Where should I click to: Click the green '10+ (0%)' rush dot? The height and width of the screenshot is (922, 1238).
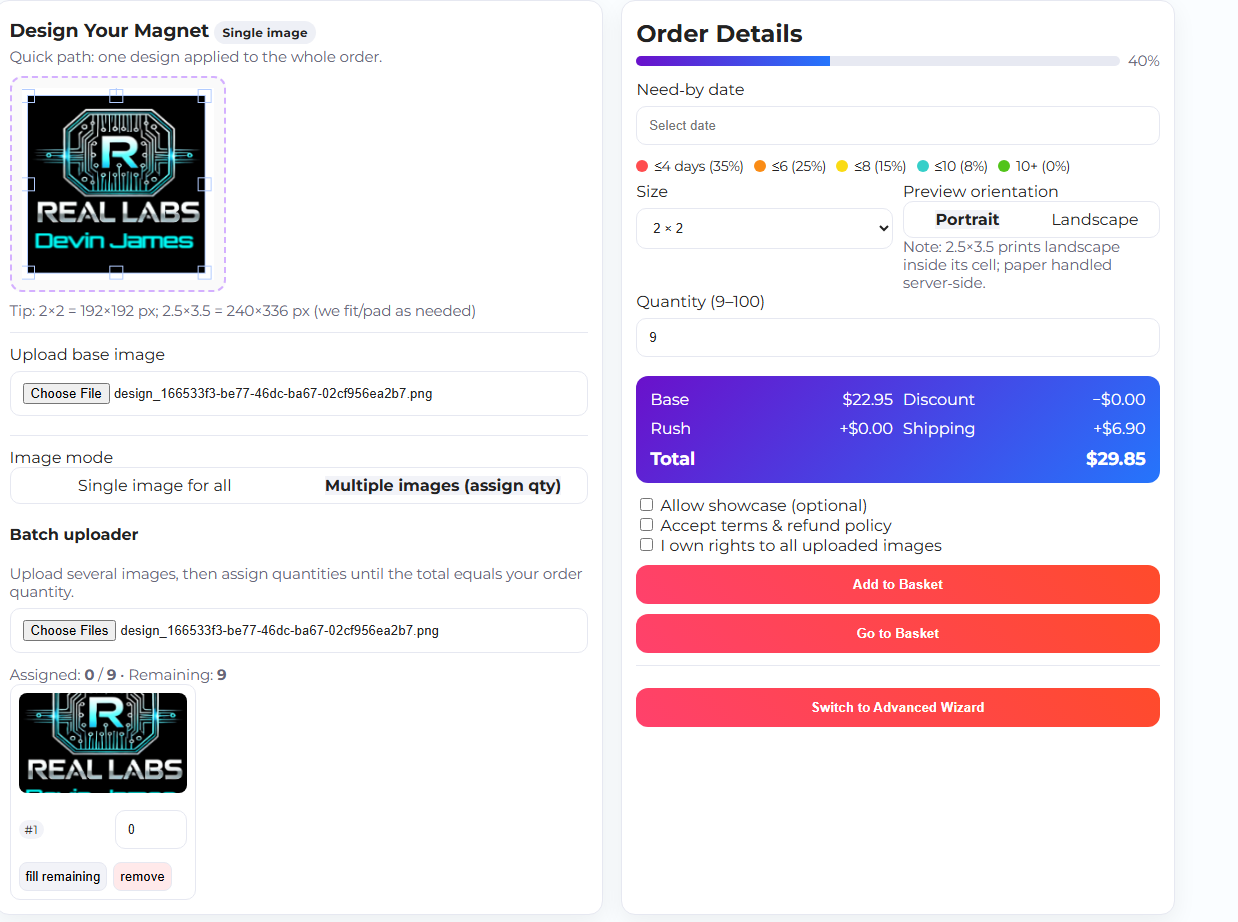pos(1004,166)
